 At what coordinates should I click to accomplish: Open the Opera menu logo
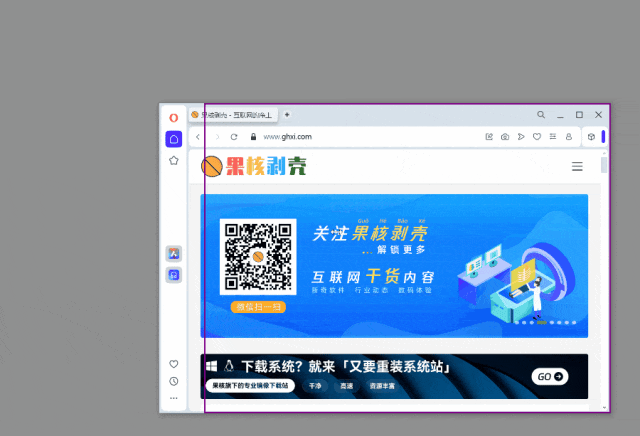coord(173,118)
